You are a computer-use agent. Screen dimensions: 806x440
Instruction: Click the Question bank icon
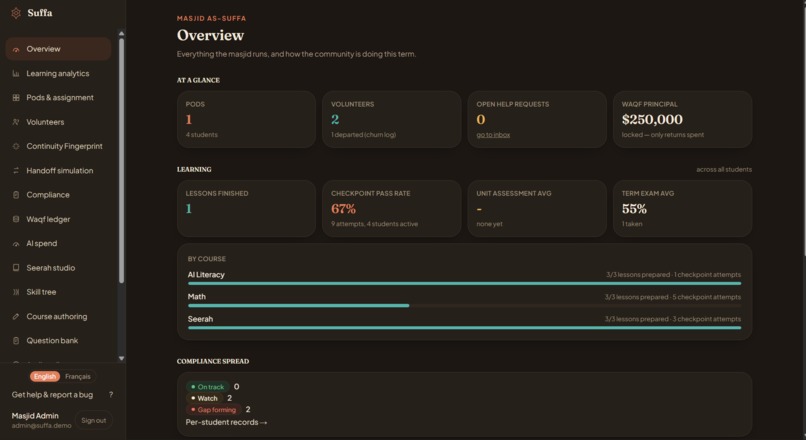tap(16, 341)
